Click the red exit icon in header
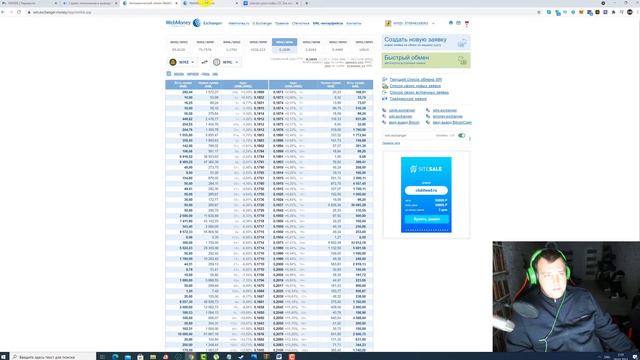This screenshot has width=640, height=360. [467, 23]
